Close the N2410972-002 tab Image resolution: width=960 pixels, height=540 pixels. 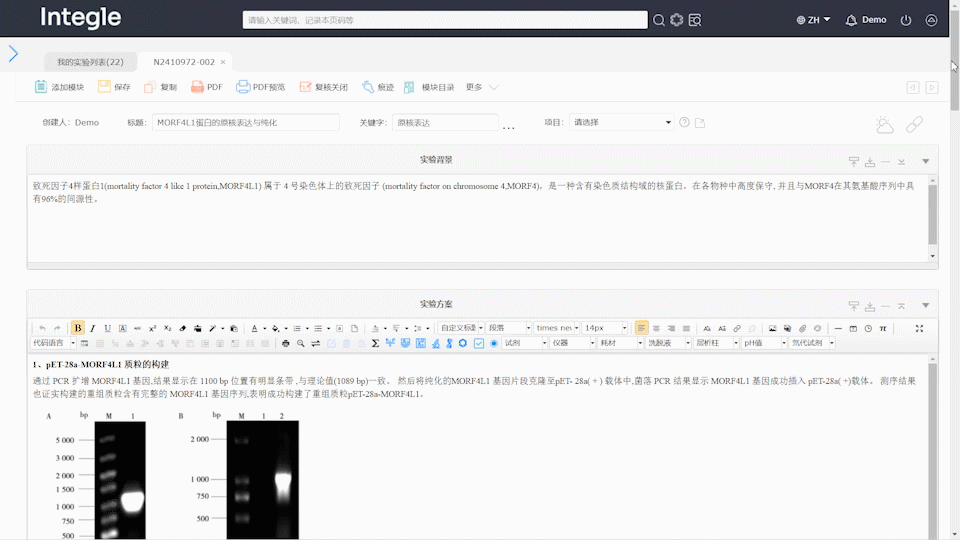[223, 62]
